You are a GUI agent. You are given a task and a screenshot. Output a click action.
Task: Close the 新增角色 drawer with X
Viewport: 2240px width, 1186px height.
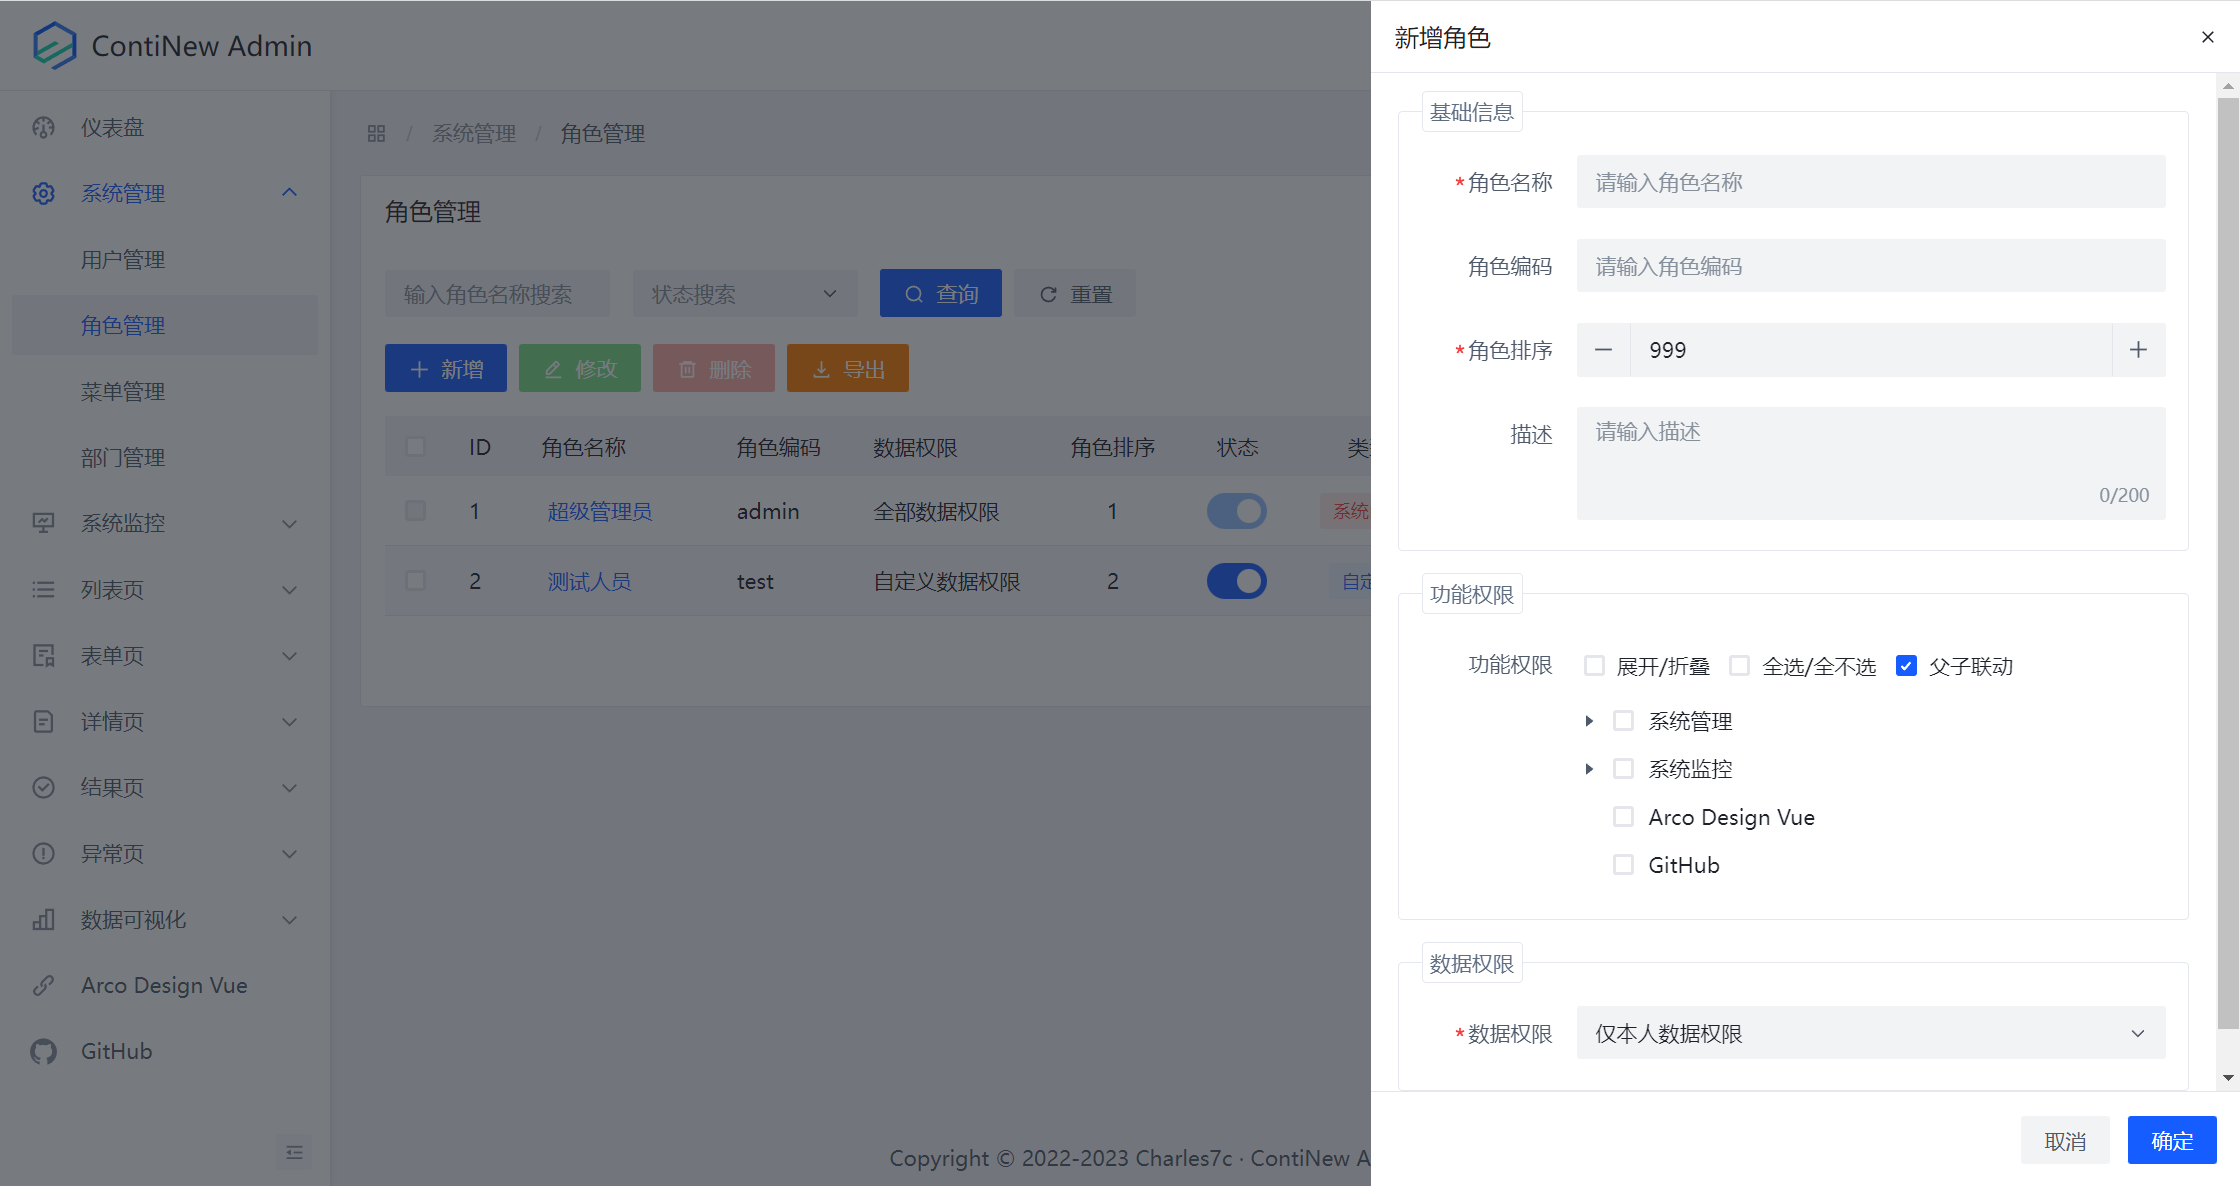click(2207, 37)
